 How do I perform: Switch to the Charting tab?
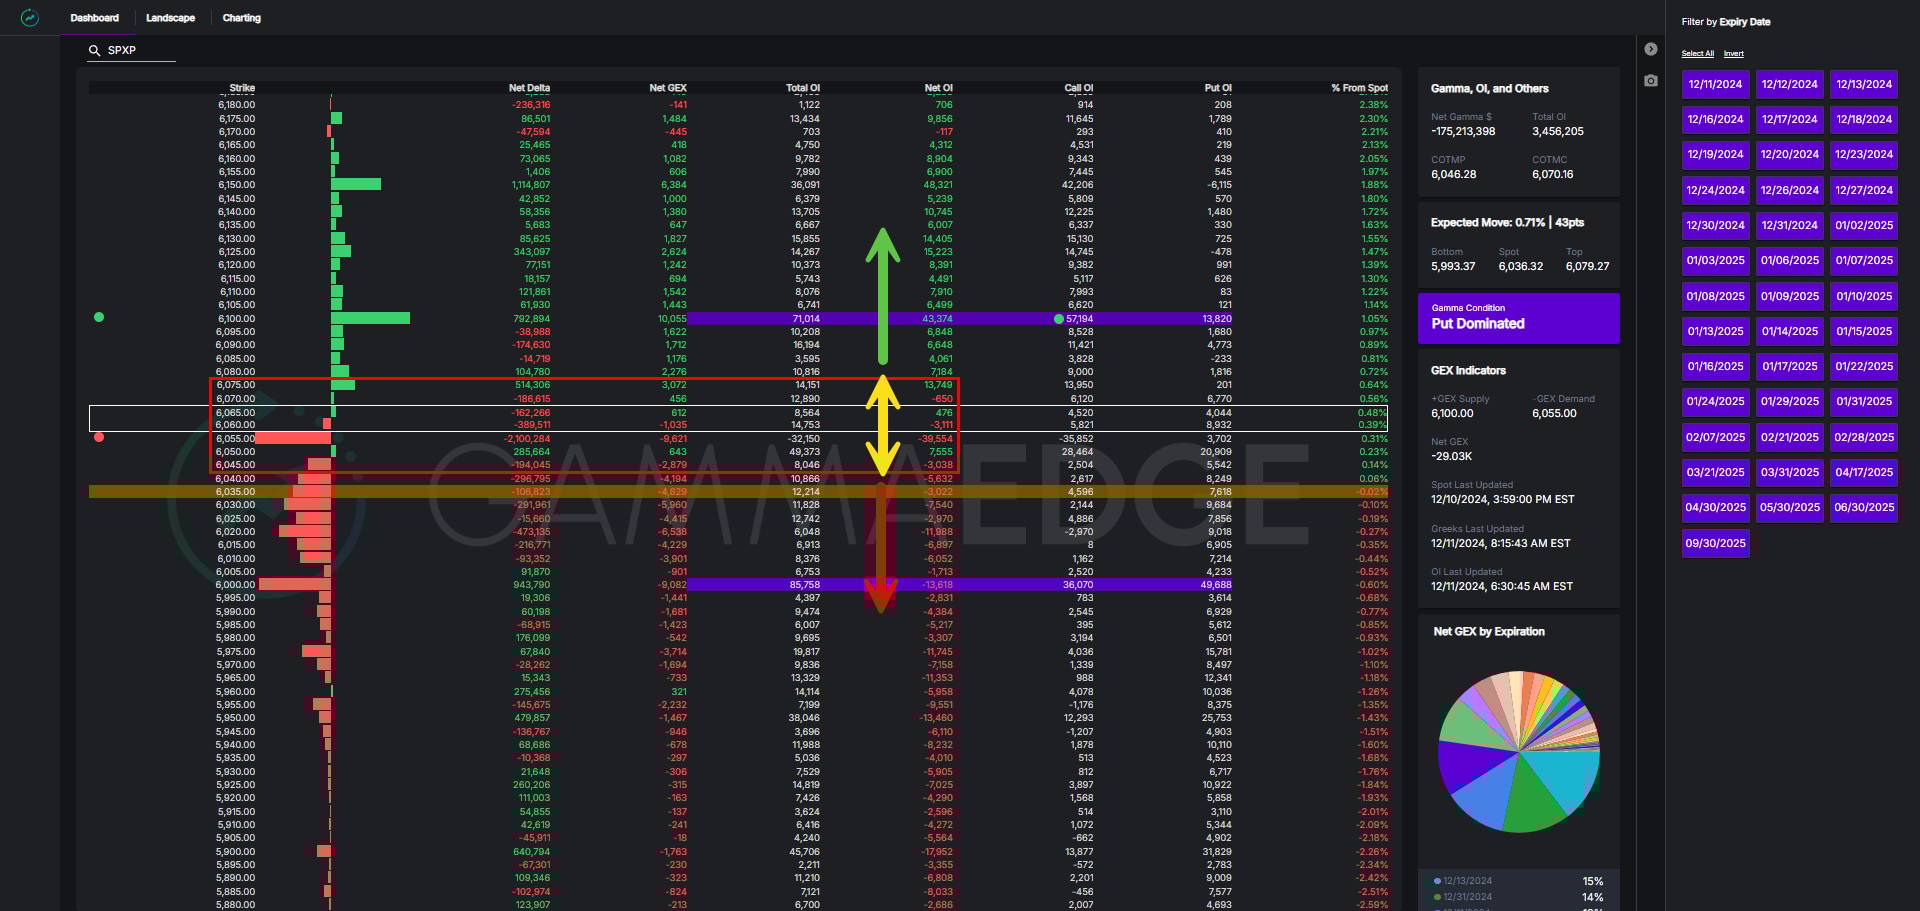tap(241, 18)
